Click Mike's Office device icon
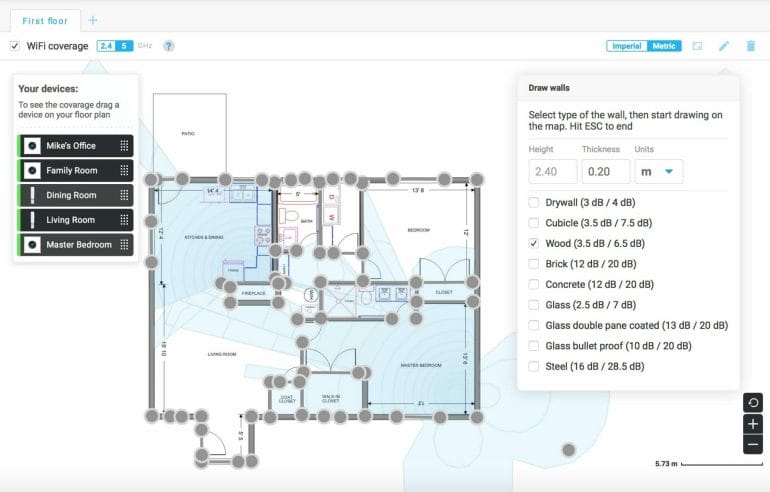Viewport: 770px width, 492px height. click(x=32, y=146)
